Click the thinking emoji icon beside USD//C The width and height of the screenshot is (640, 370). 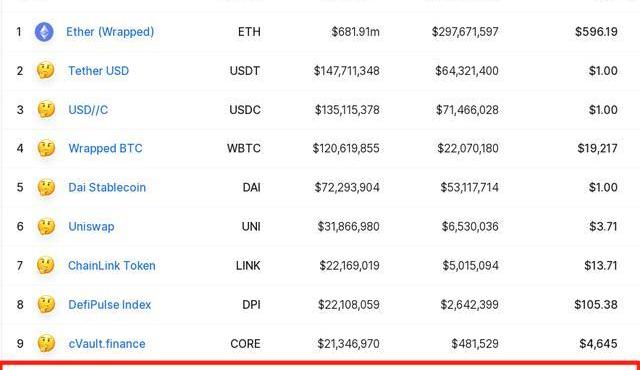pos(46,109)
